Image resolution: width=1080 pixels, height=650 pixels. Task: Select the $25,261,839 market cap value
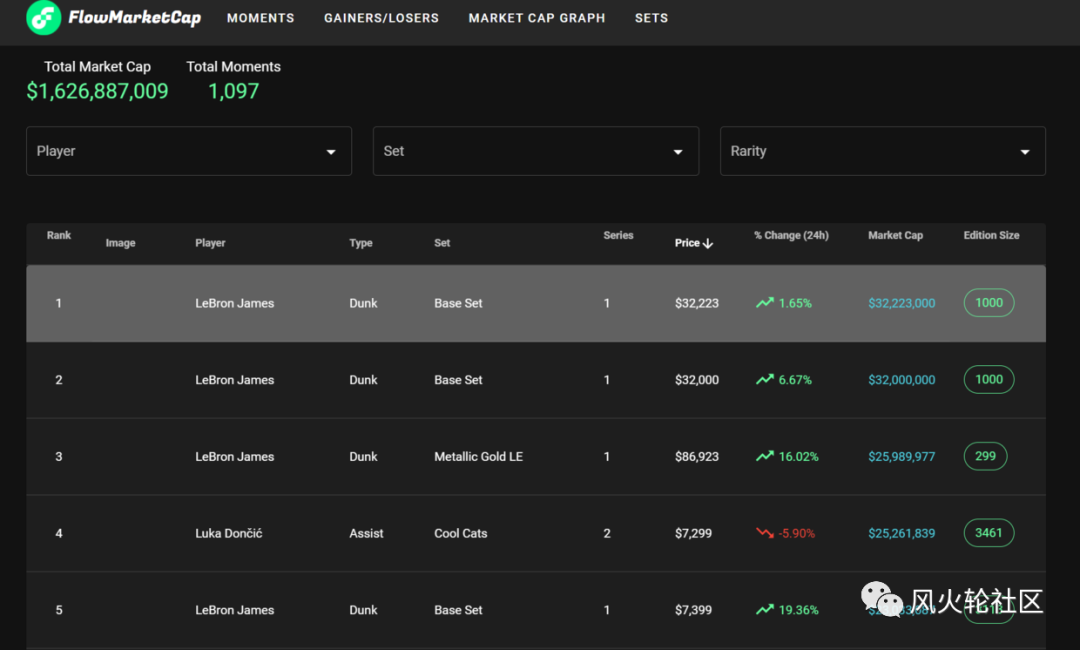pos(902,533)
